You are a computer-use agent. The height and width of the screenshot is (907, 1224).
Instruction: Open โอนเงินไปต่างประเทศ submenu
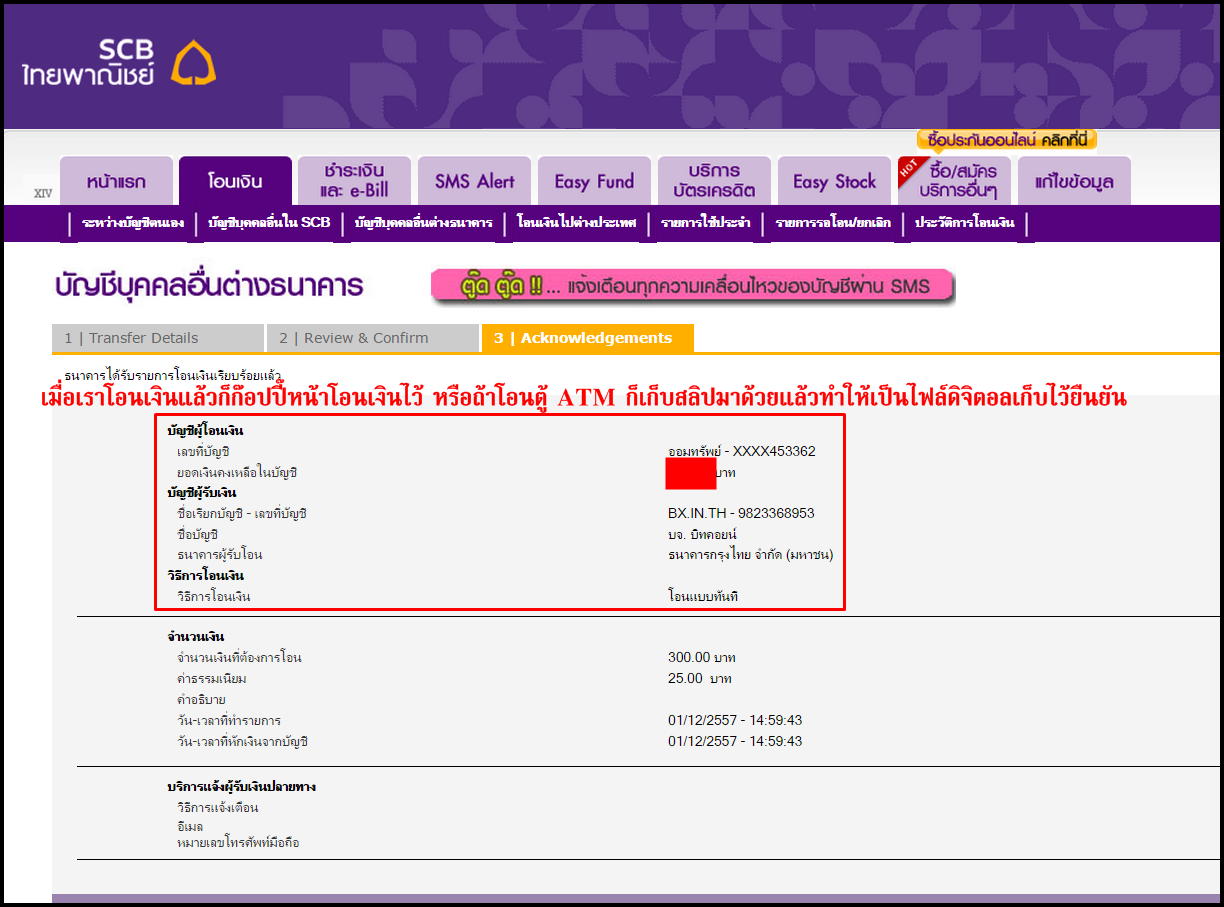[577, 223]
